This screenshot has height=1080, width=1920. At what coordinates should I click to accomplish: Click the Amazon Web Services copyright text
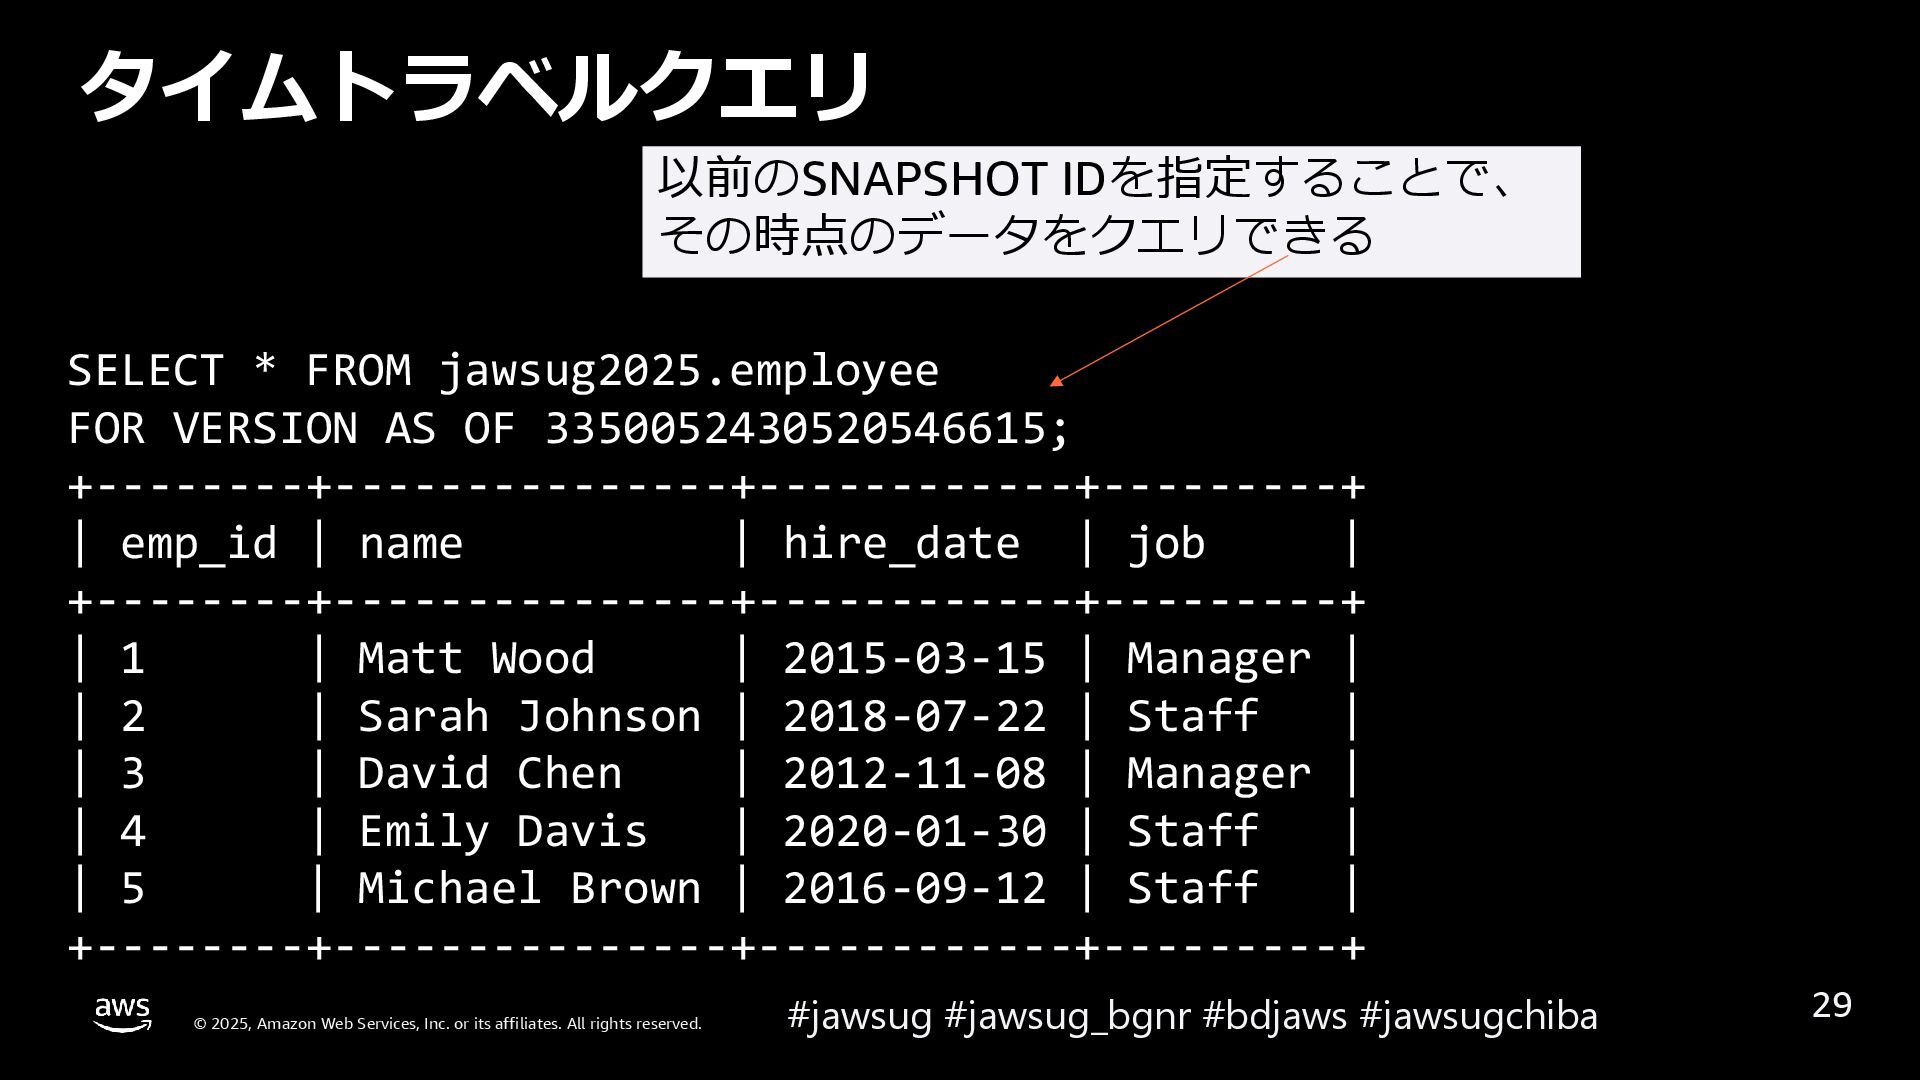tap(447, 1024)
